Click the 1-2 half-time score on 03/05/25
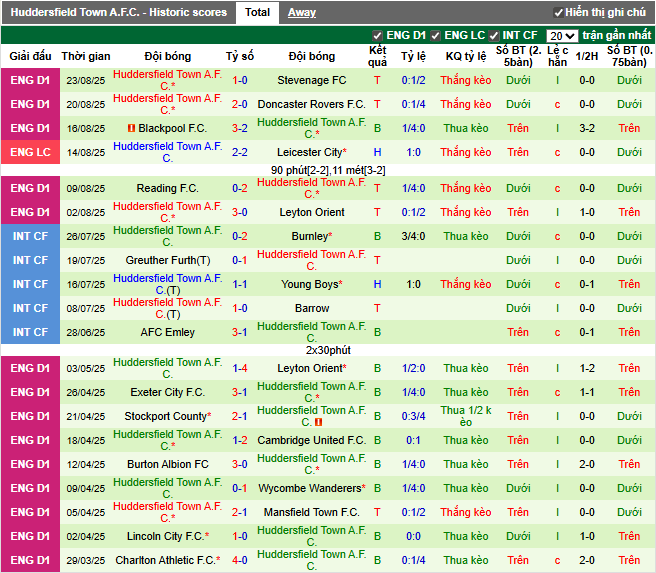 [587, 368]
